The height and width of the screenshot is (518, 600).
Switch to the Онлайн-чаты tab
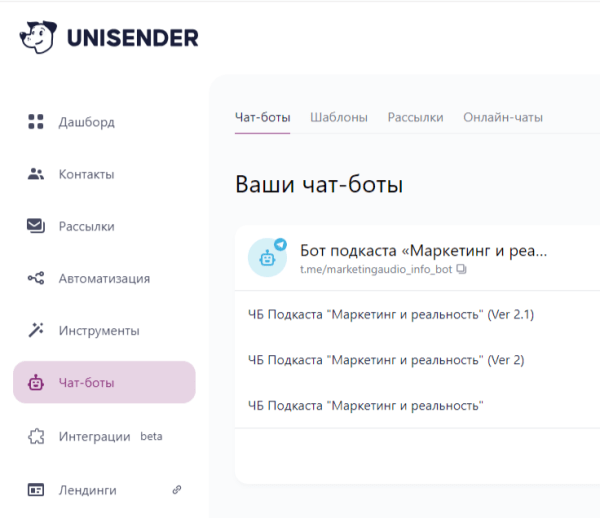click(503, 117)
